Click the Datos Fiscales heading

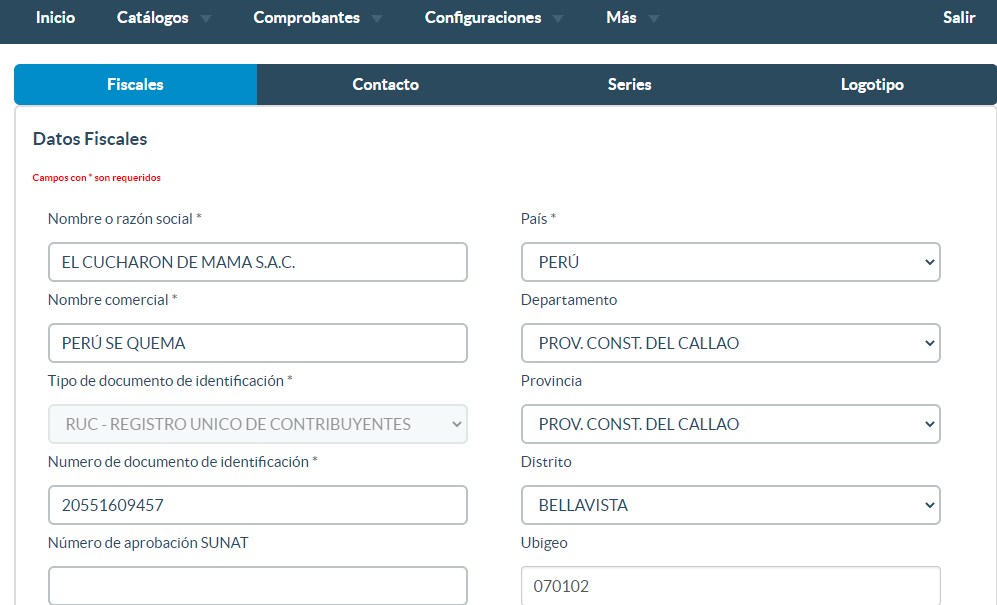(x=90, y=139)
